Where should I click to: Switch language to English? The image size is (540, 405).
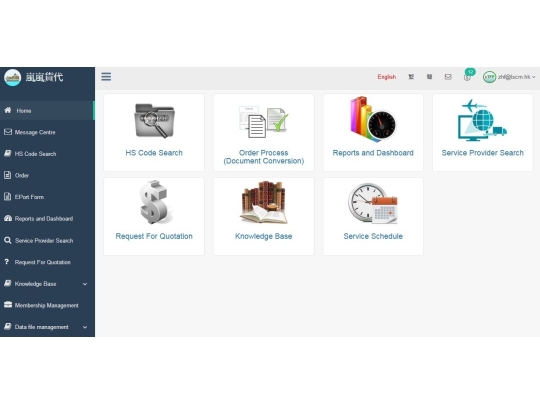click(386, 77)
